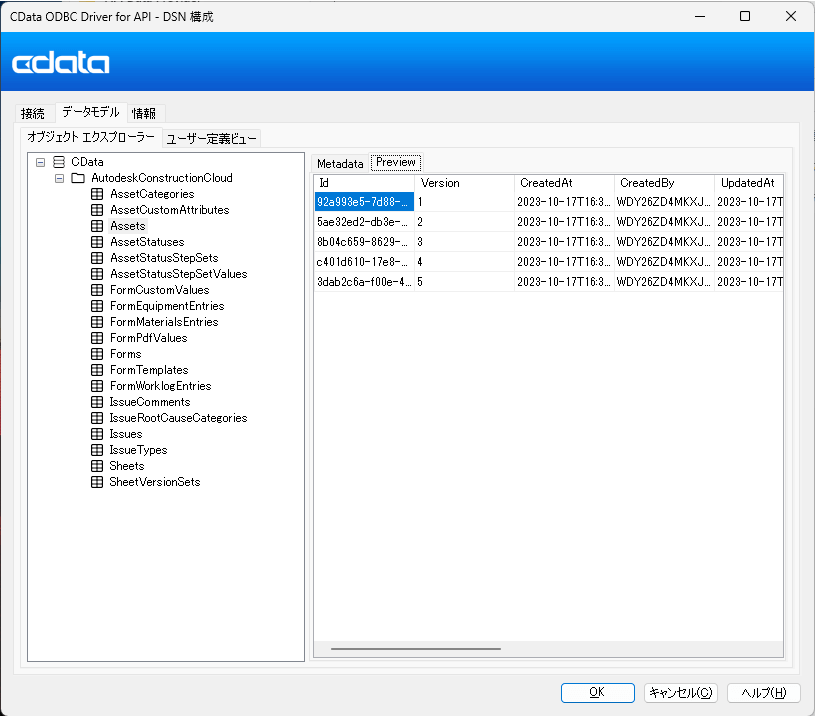Click the table icon beside IssueTypes
815x716 pixels.
[x=97, y=450]
